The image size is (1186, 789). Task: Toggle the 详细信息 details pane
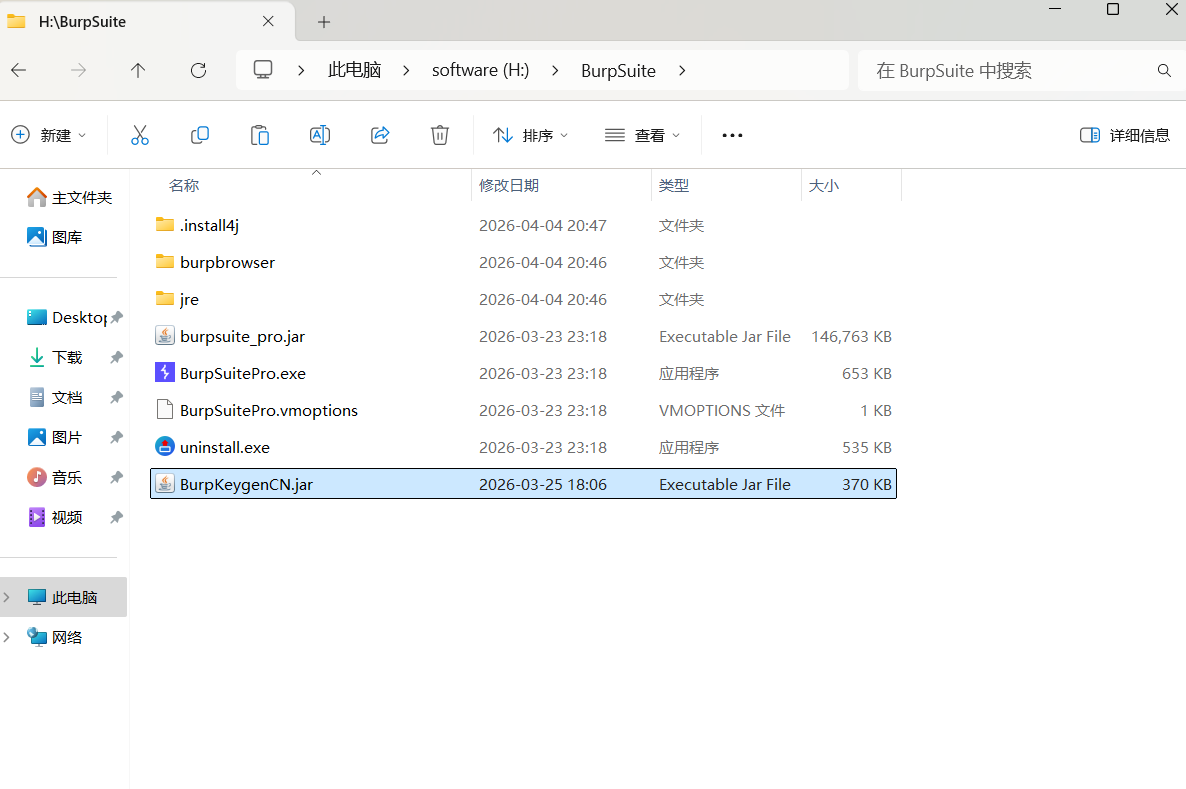[x=1125, y=135]
